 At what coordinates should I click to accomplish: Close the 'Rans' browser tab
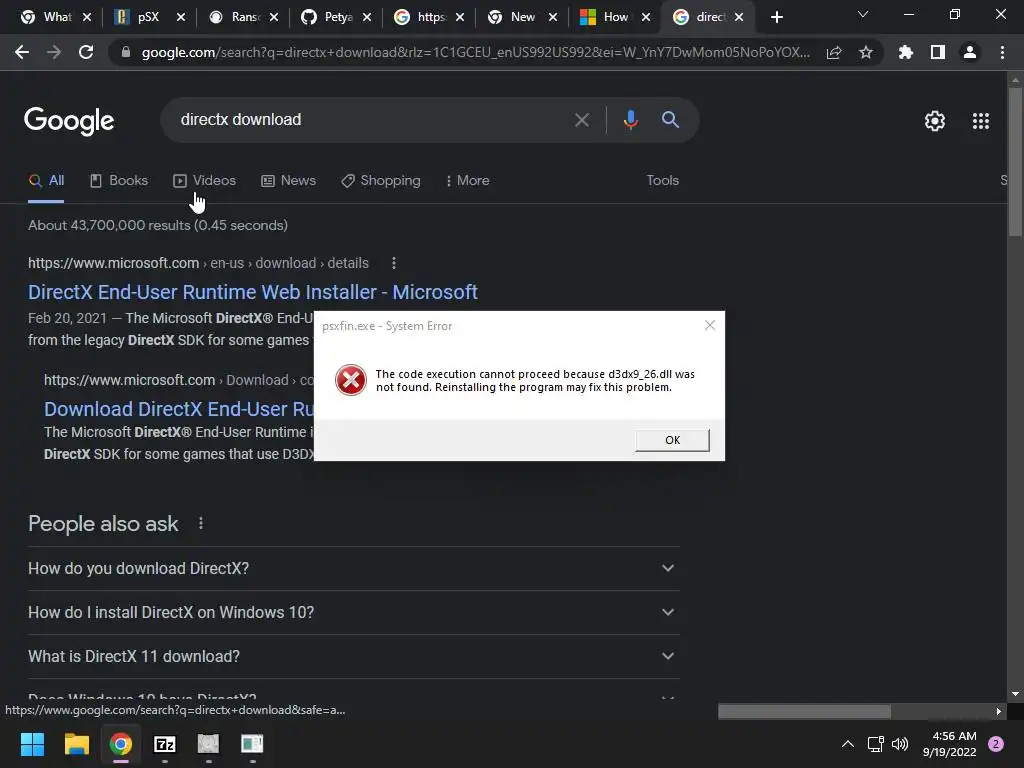[274, 18]
